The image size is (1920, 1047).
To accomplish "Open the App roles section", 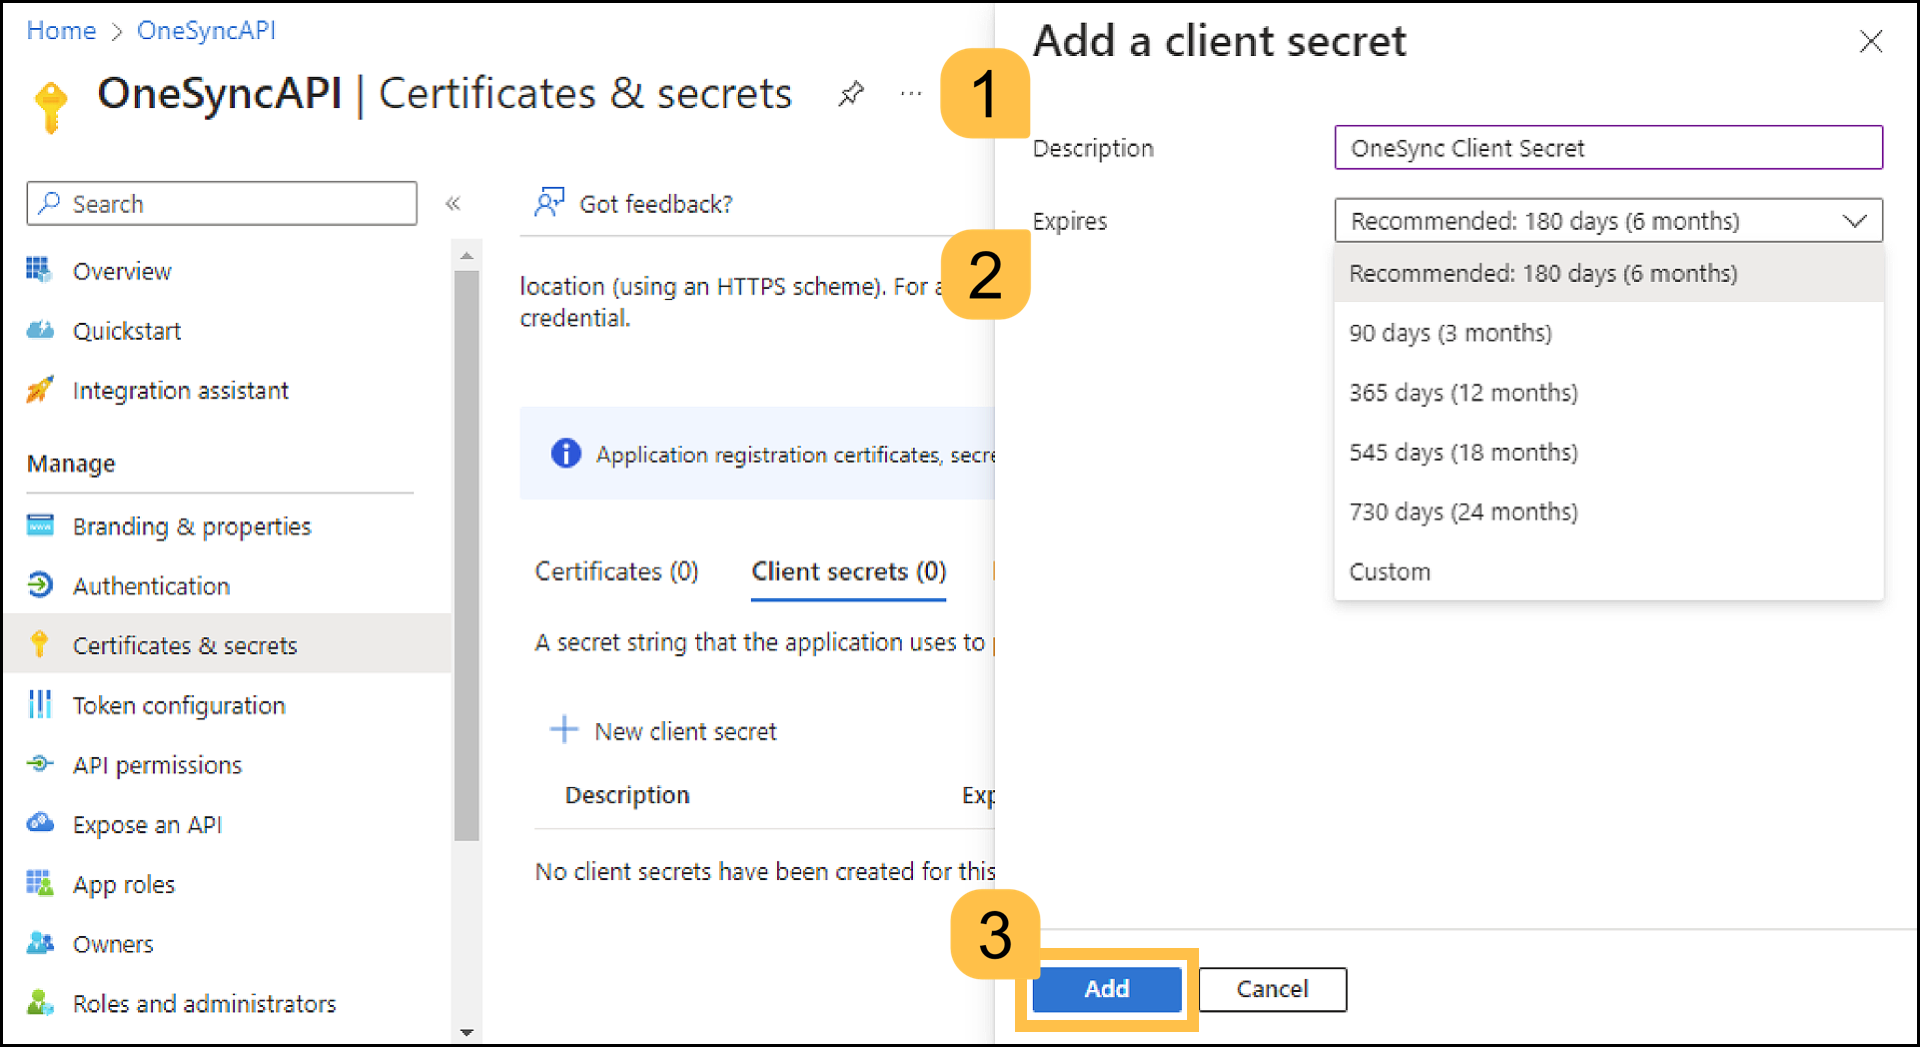I will (x=123, y=883).
